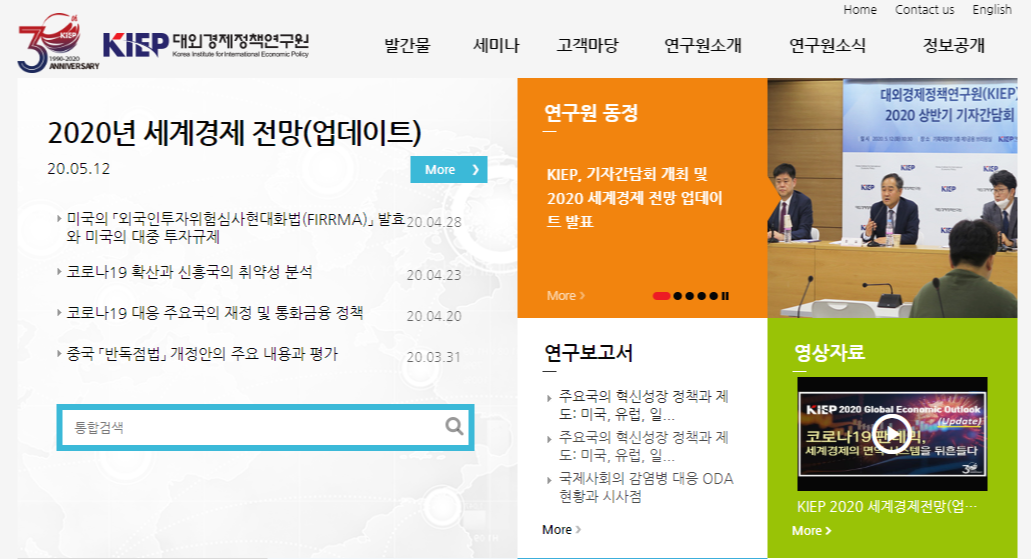Screen dimensions: 1031x559
Task: Select the fifth slide indicator dot
Action: (713, 296)
